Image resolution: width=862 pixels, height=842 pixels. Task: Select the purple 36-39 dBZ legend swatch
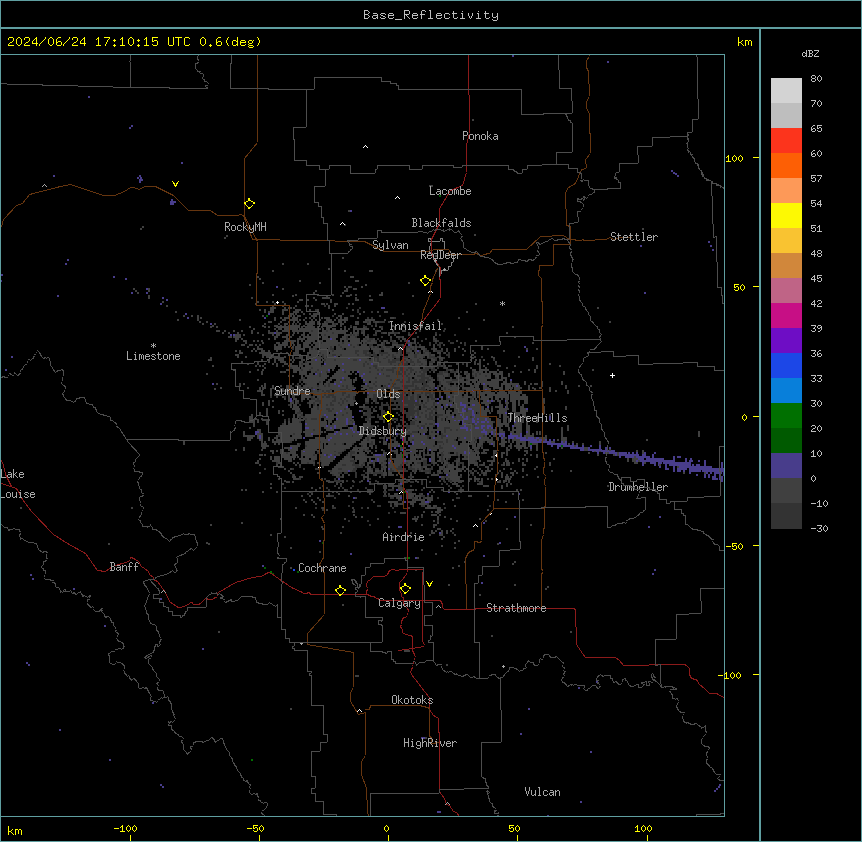[x=786, y=341]
